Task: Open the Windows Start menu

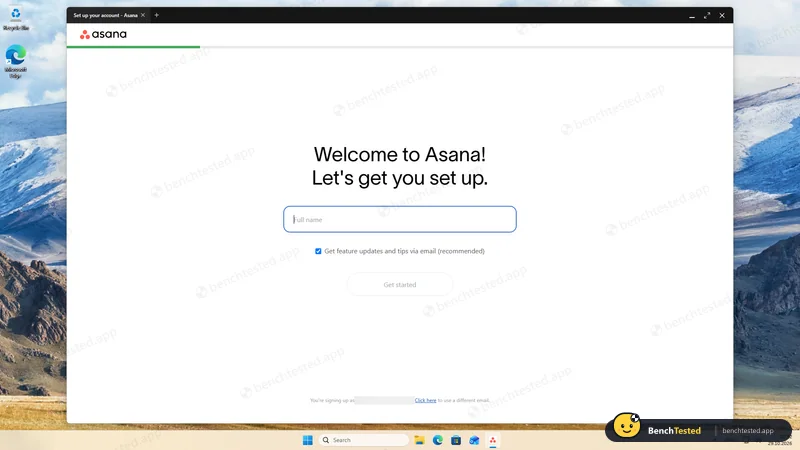Action: coord(308,440)
